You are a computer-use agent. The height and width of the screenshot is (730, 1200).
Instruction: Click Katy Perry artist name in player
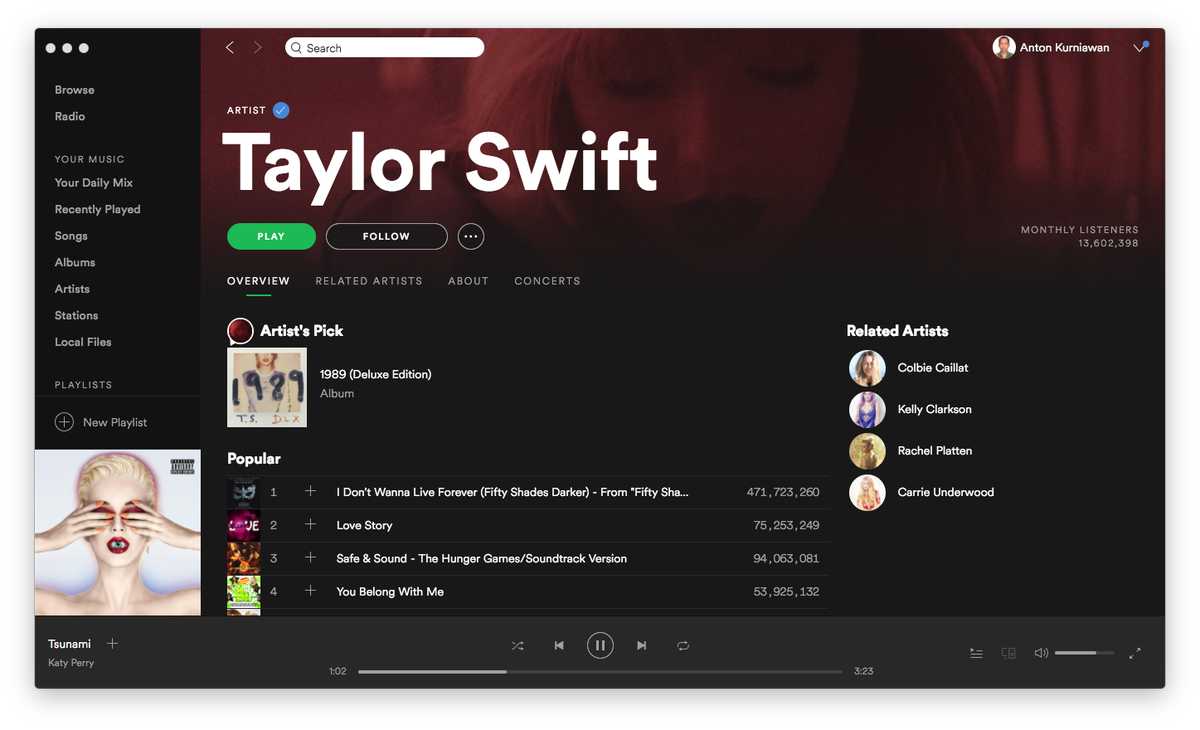click(x=71, y=663)
